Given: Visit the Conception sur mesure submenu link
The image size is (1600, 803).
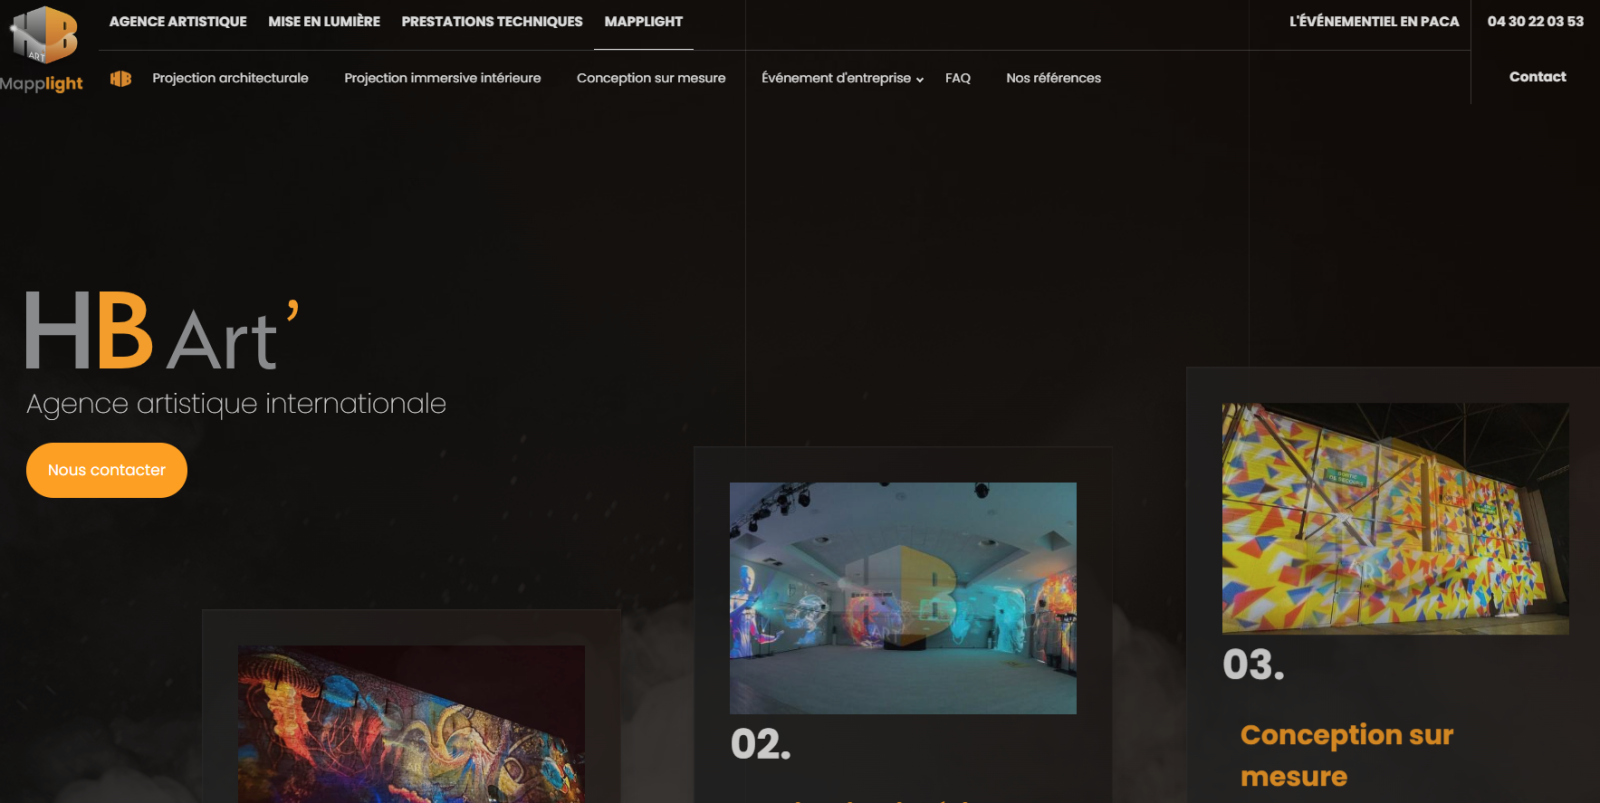Looking at the screenshot, I should (x=651, y=78).
